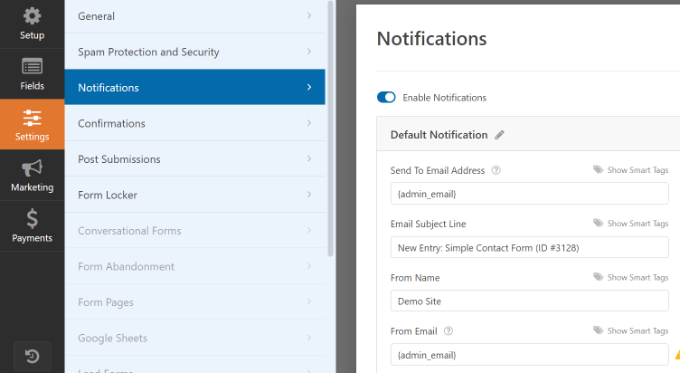Expand the Post Submissions chevron
This screenshot has height=373, width=680.
pos(309,159)
